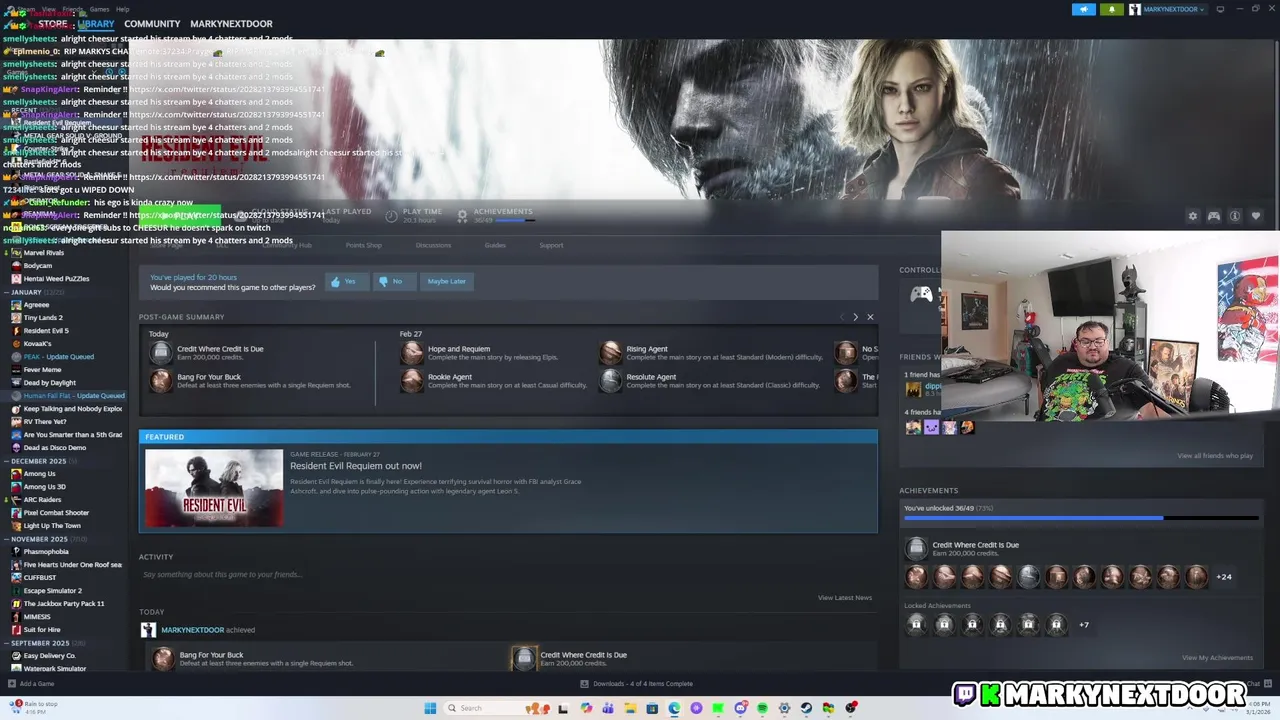Go to the STORE tab
1280x720 pixels.
[x=53, y=24]
